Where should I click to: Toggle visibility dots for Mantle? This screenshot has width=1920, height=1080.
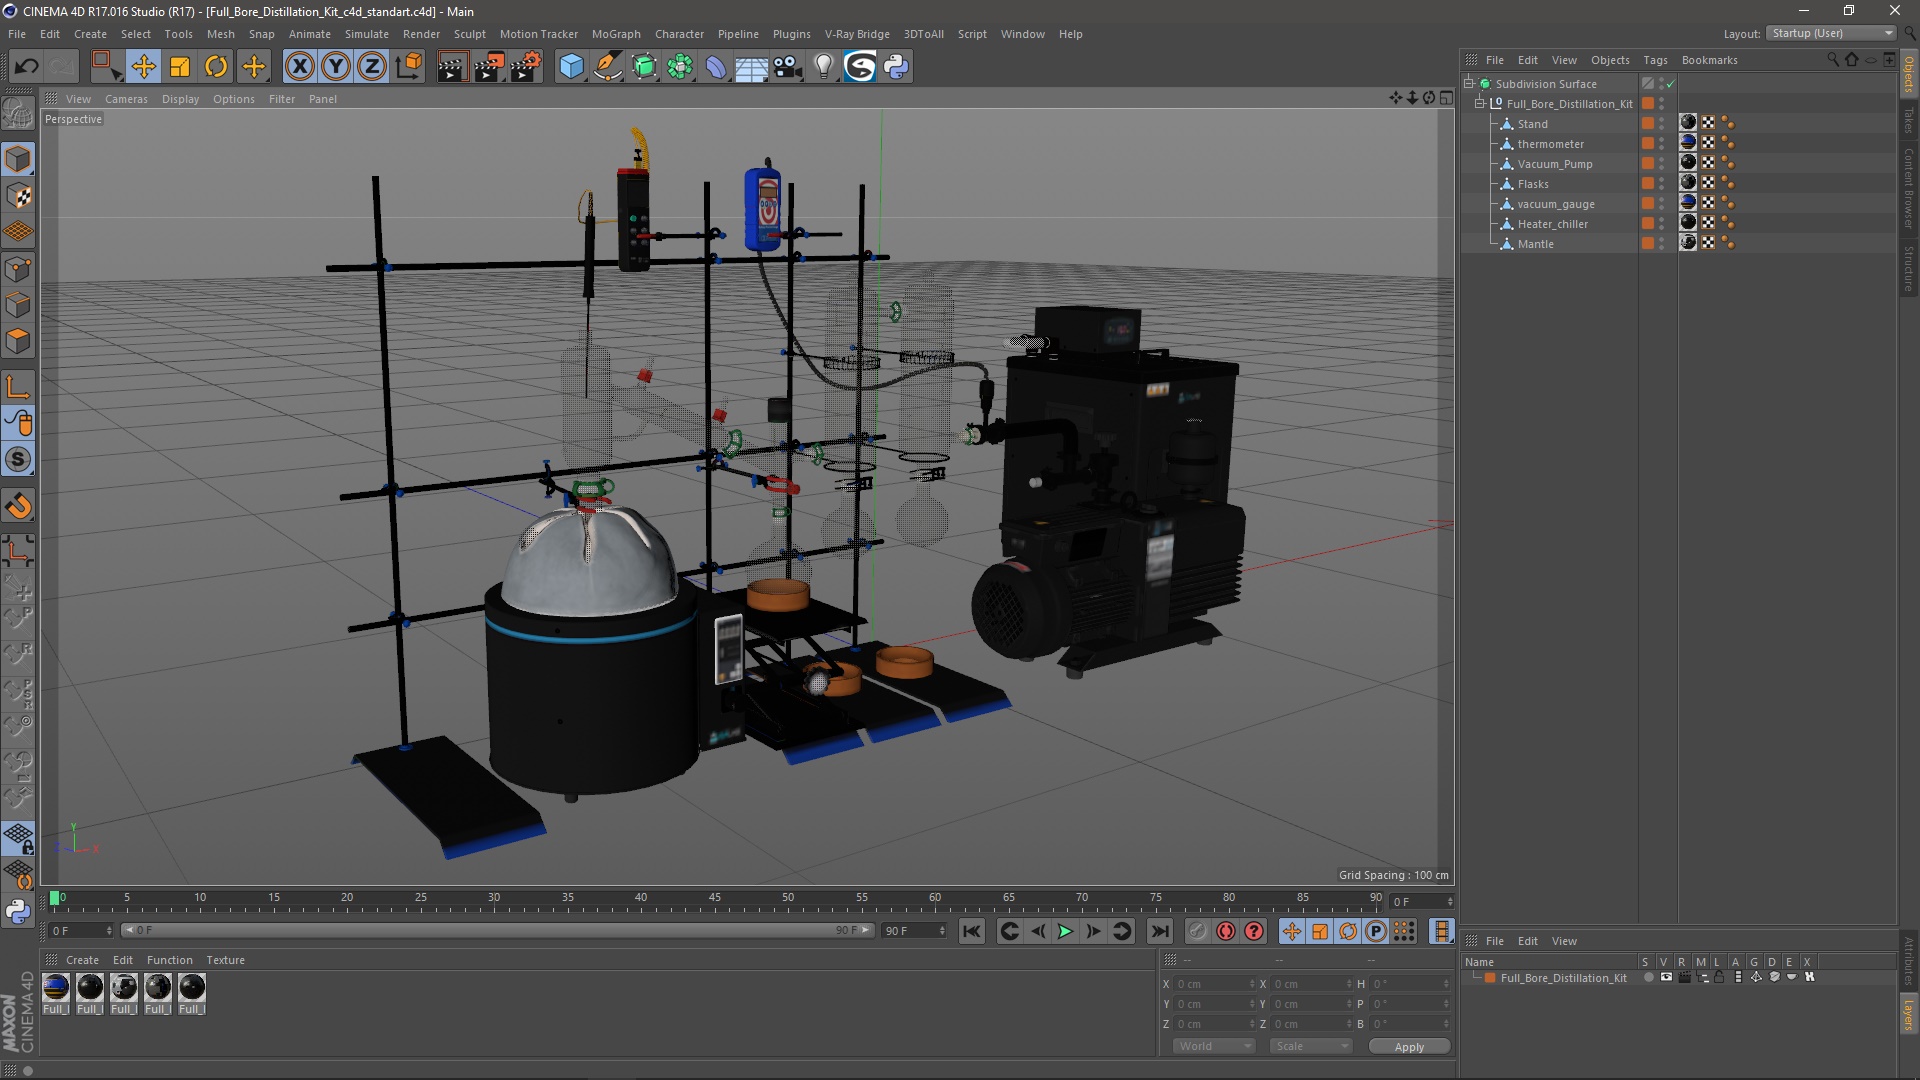(x=1662, y=244)
